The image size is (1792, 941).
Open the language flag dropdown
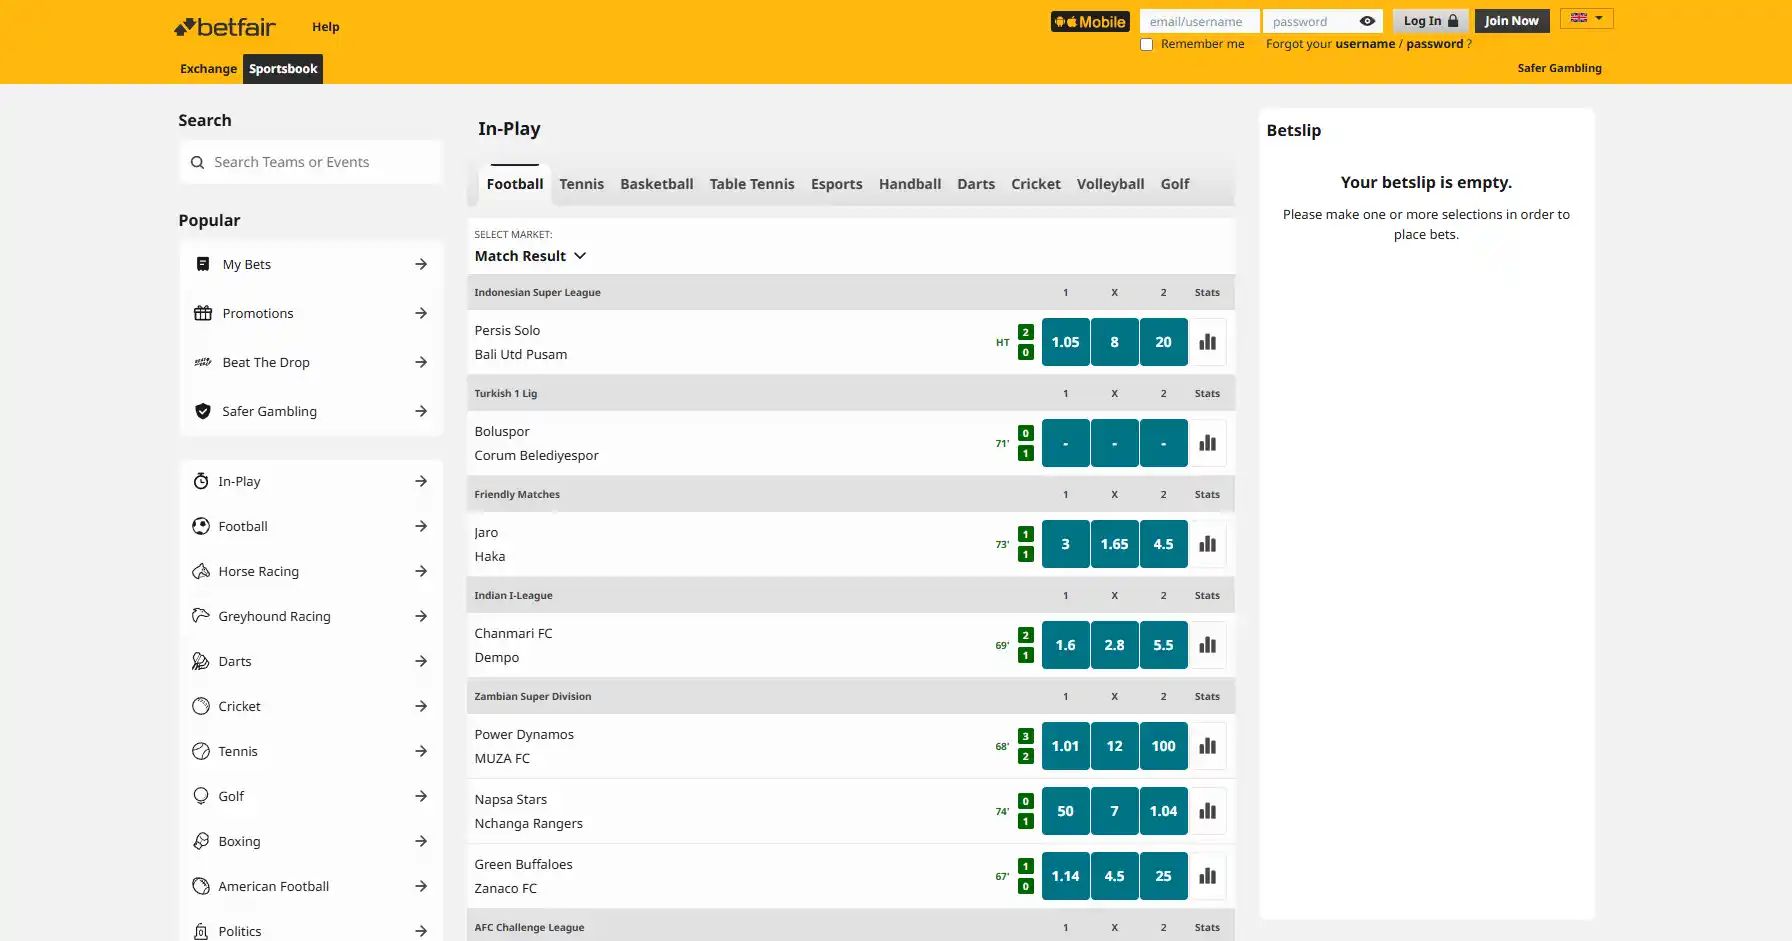1586,18
